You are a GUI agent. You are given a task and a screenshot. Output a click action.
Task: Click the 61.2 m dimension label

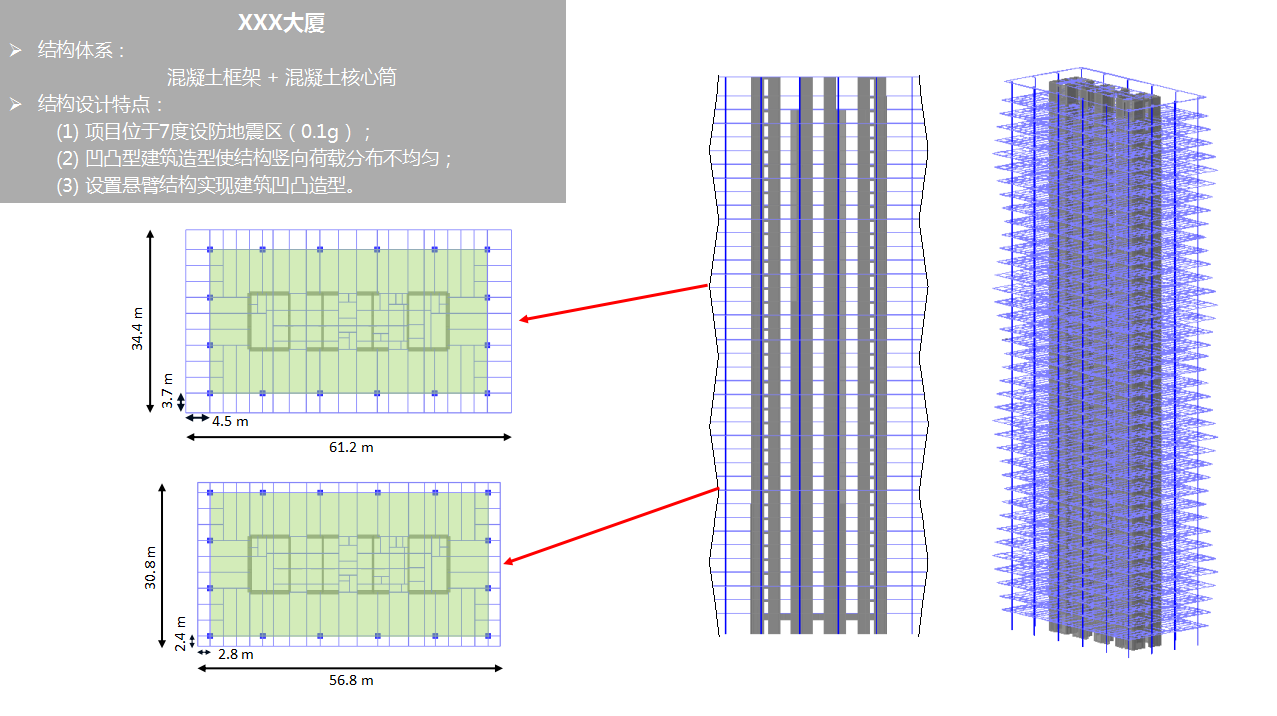coord(351,447)
